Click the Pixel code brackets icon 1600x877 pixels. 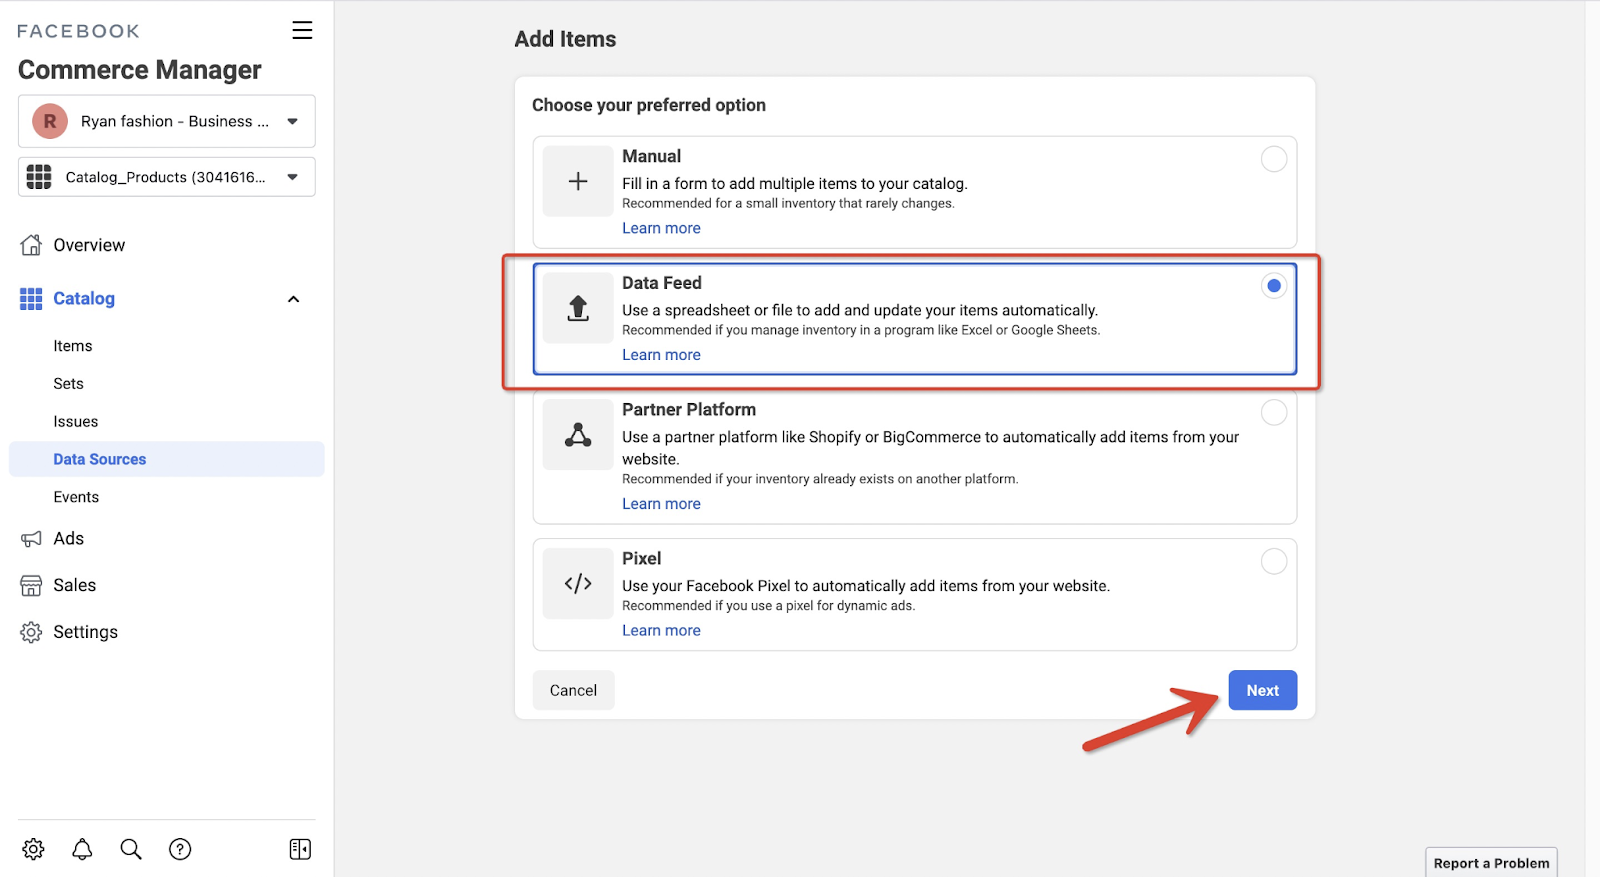(x=578, y=584)
